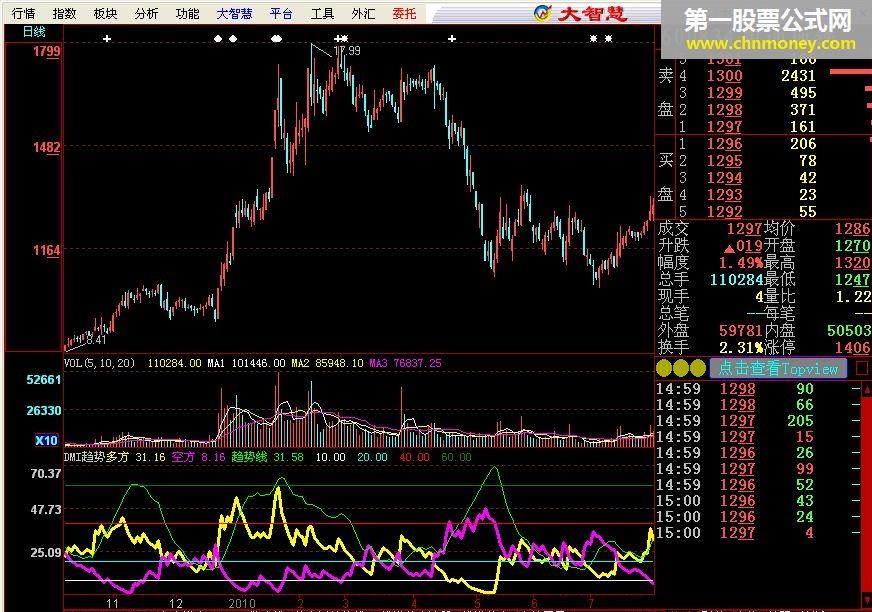The image size is (872, 612).
Task: Click the MA3 76837.25 volume average label
Action: [405, 363]
